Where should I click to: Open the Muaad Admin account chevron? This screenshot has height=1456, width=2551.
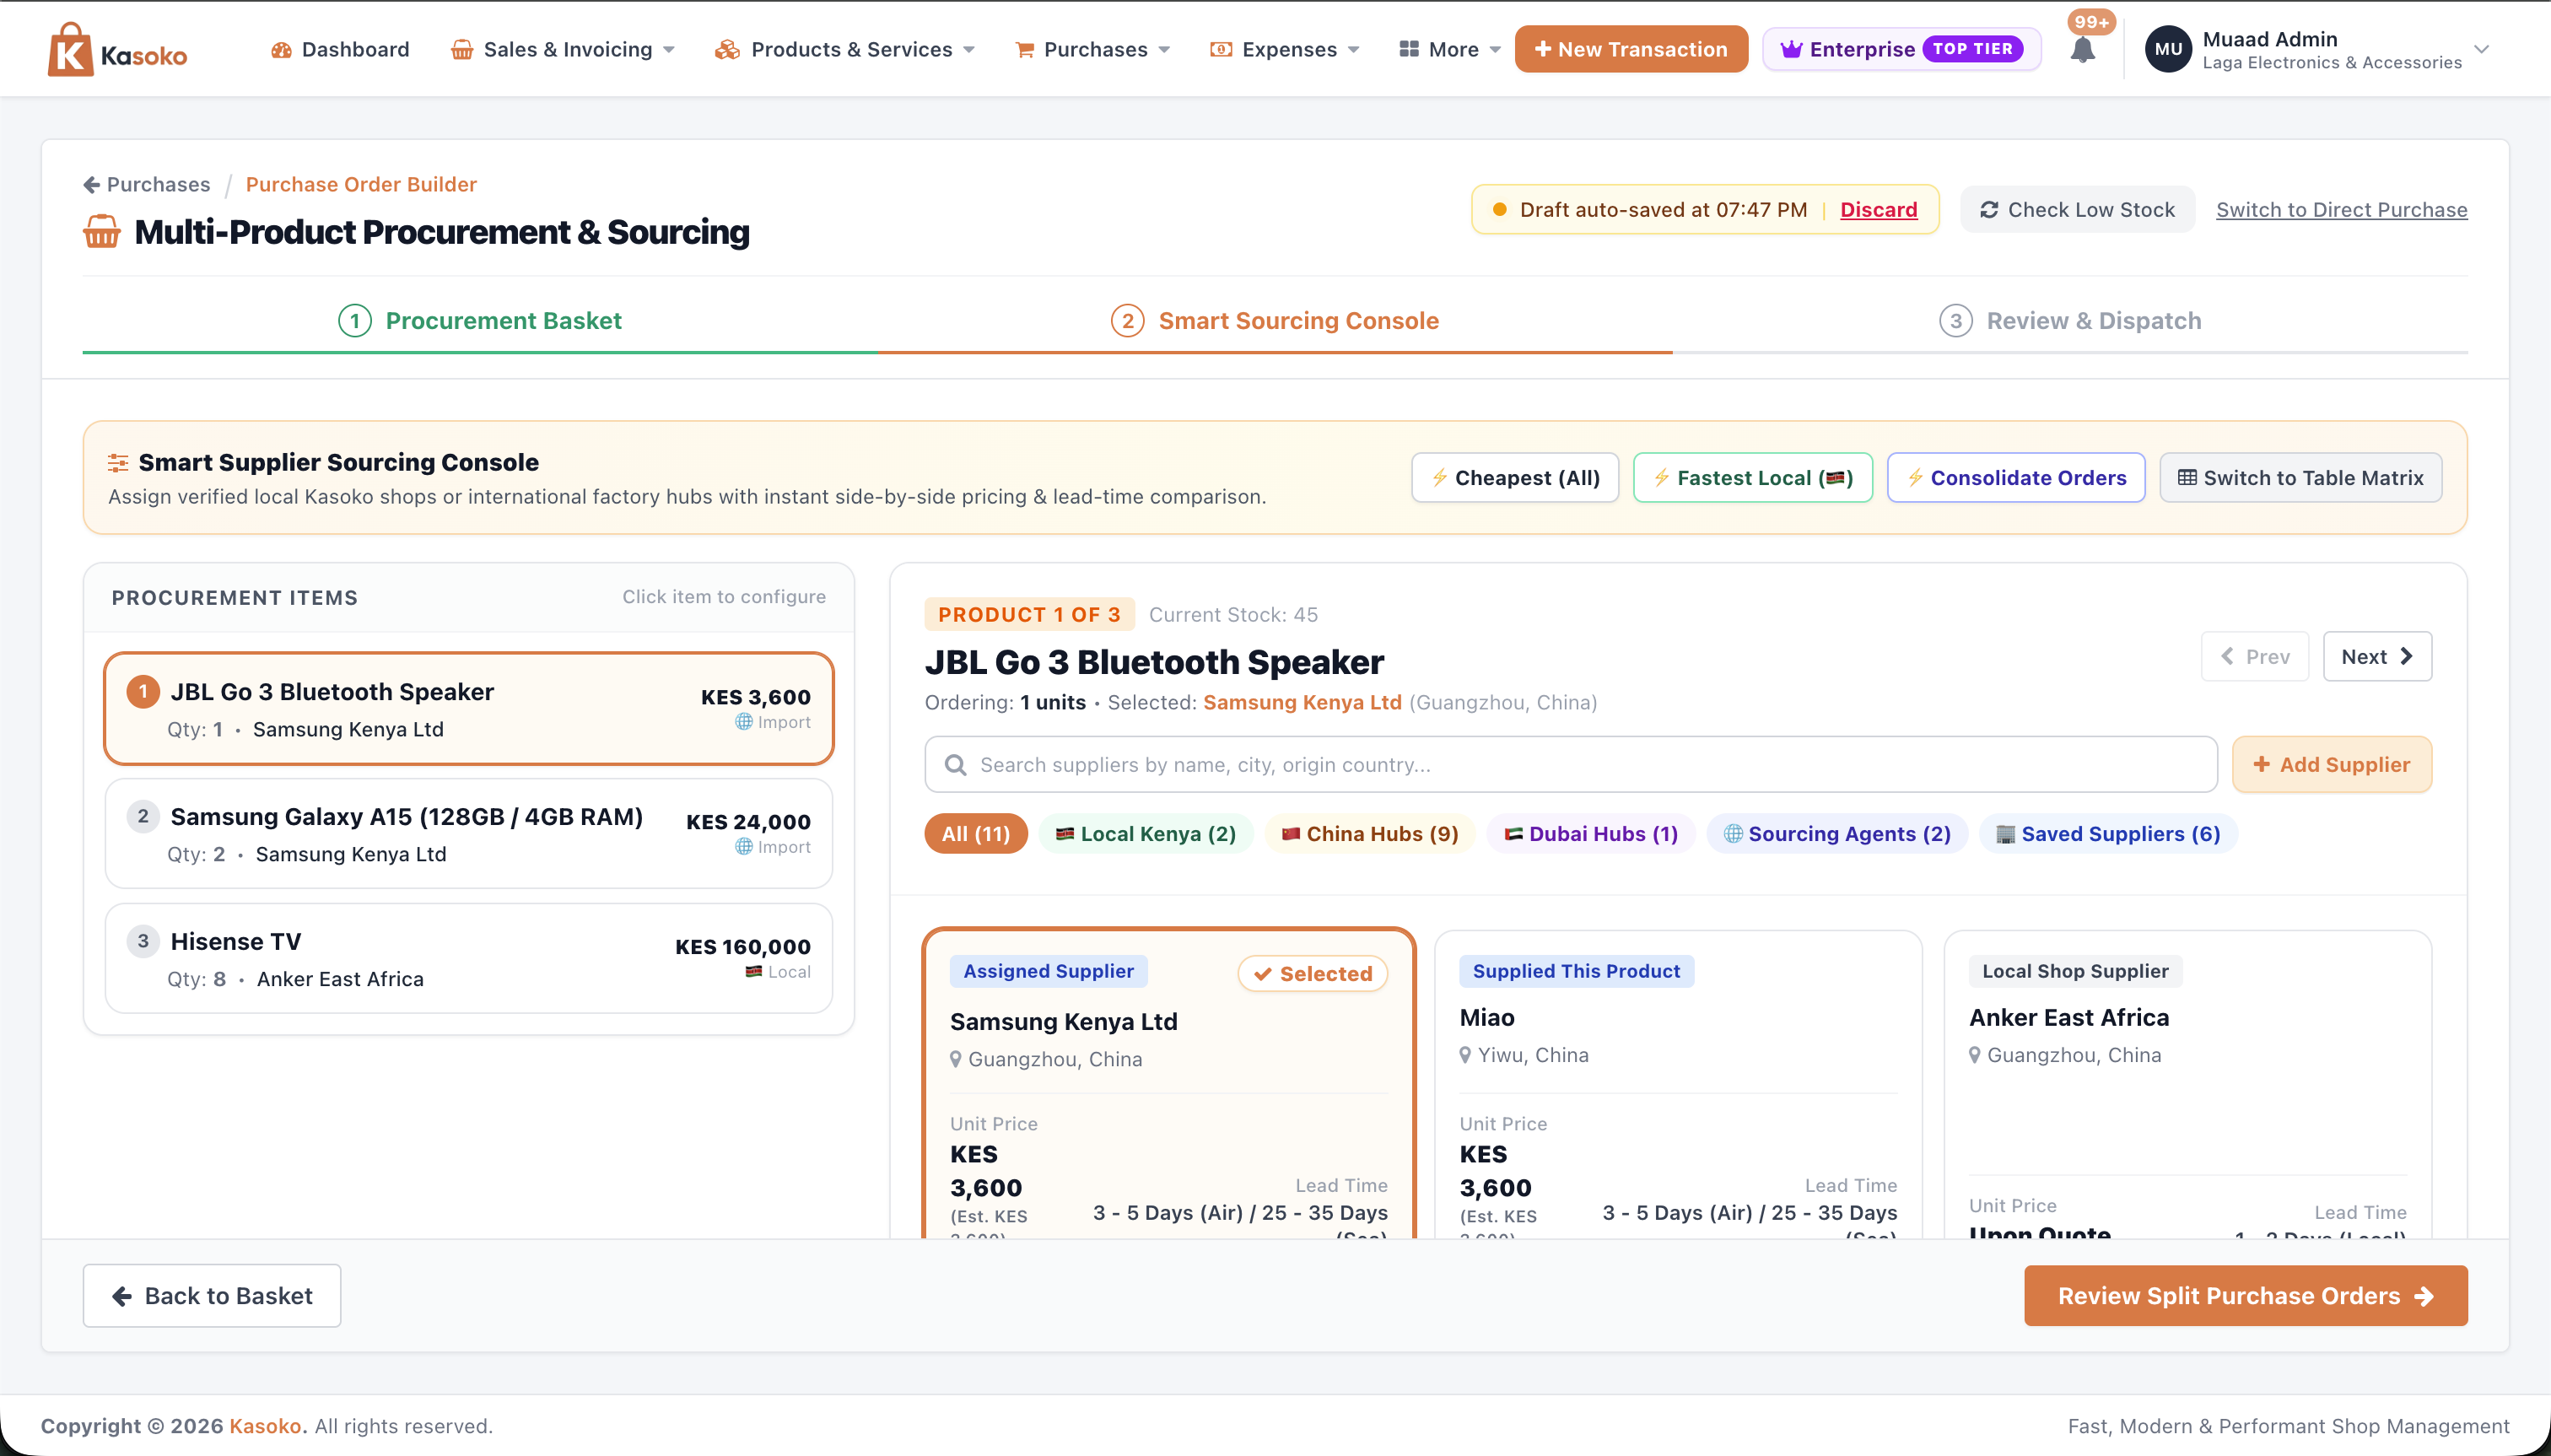(x=2481, y=49)
